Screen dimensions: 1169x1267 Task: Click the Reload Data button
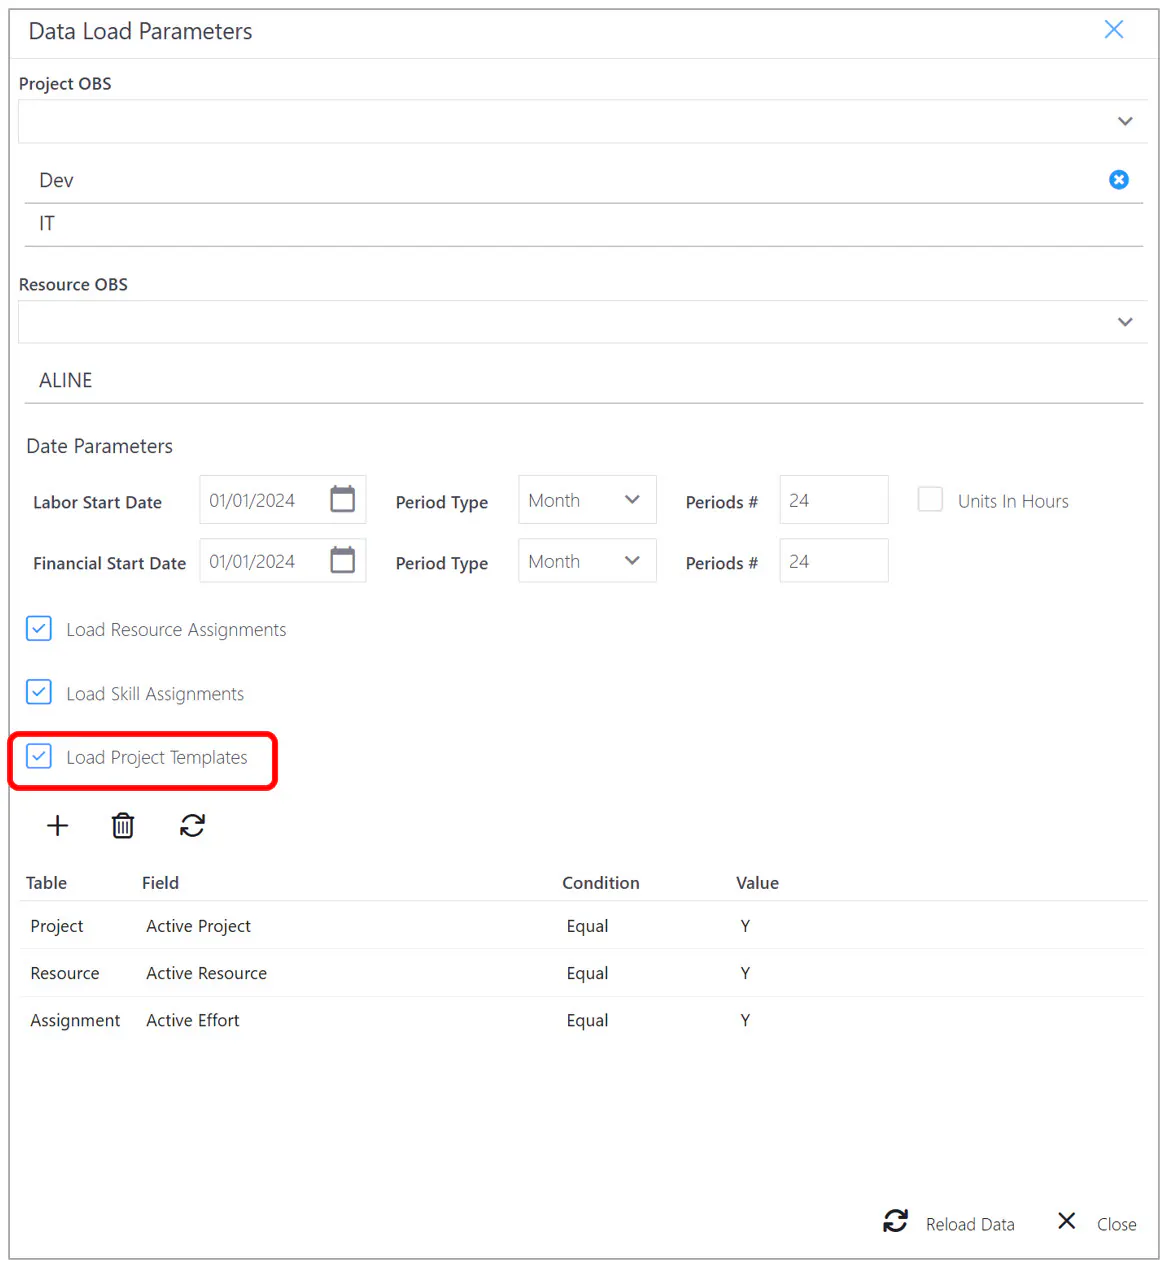point(949,1223)
